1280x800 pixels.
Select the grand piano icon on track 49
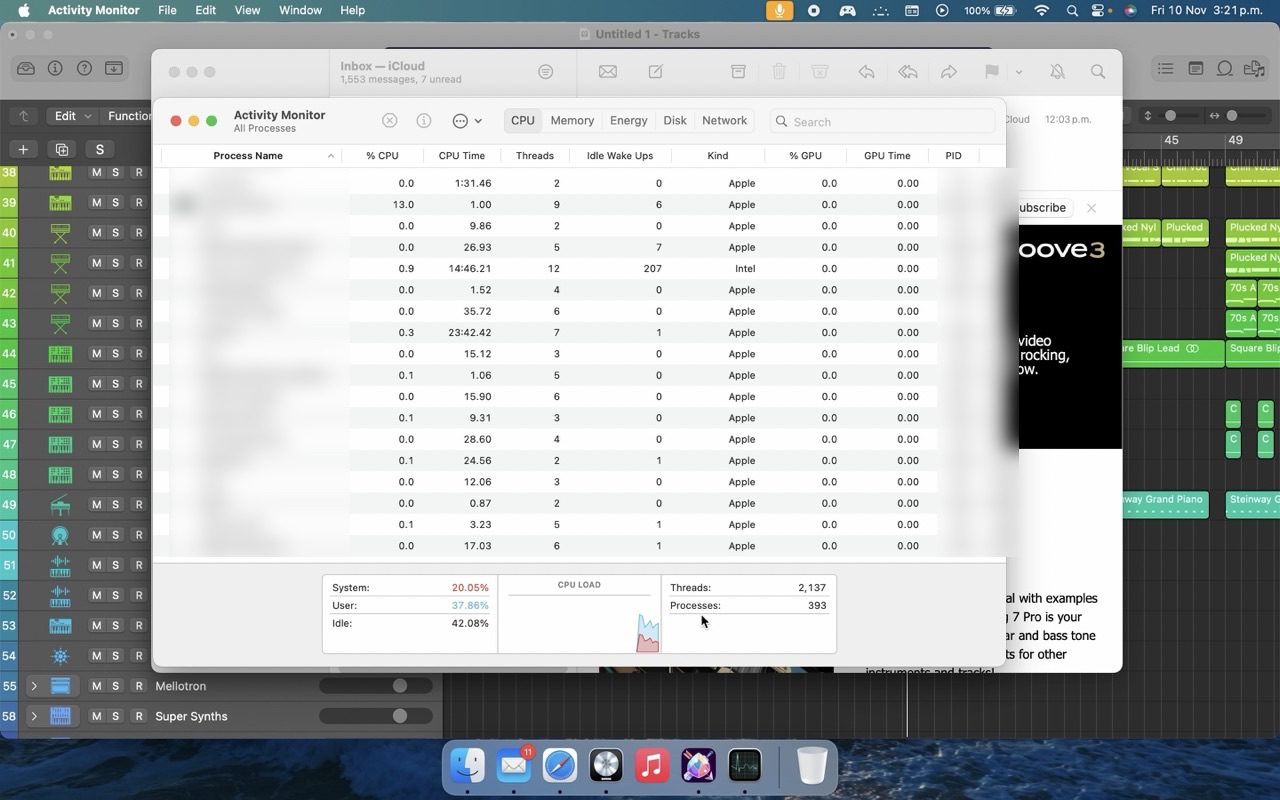[x=59, y=504]
